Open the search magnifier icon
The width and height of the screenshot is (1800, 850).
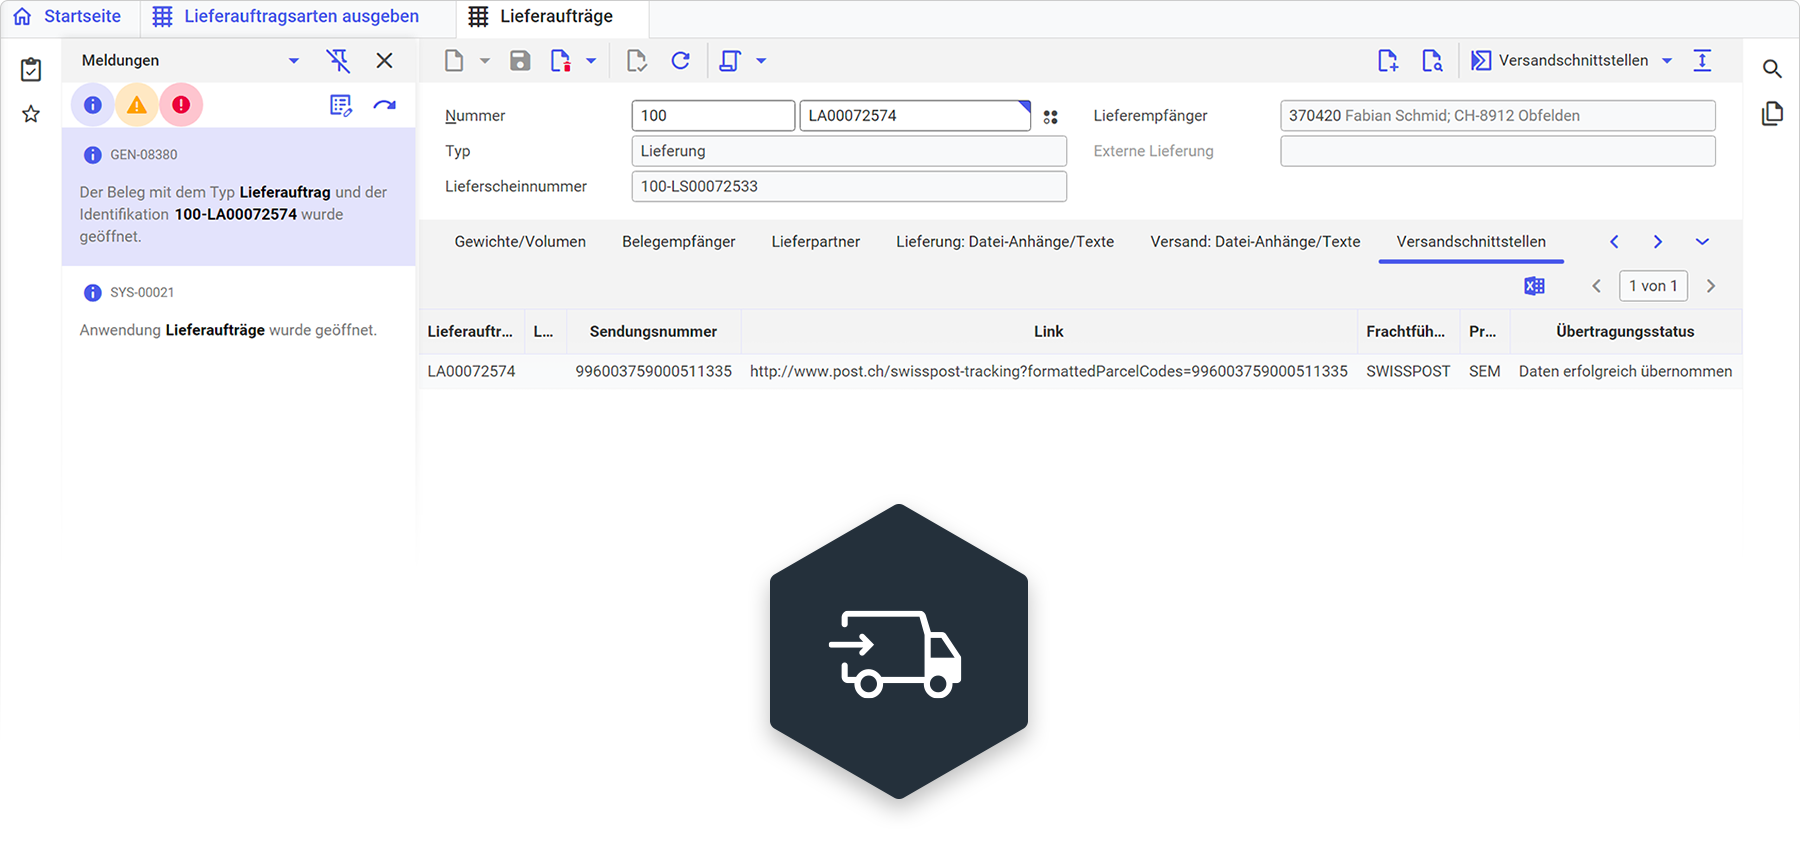[1772, 69]
